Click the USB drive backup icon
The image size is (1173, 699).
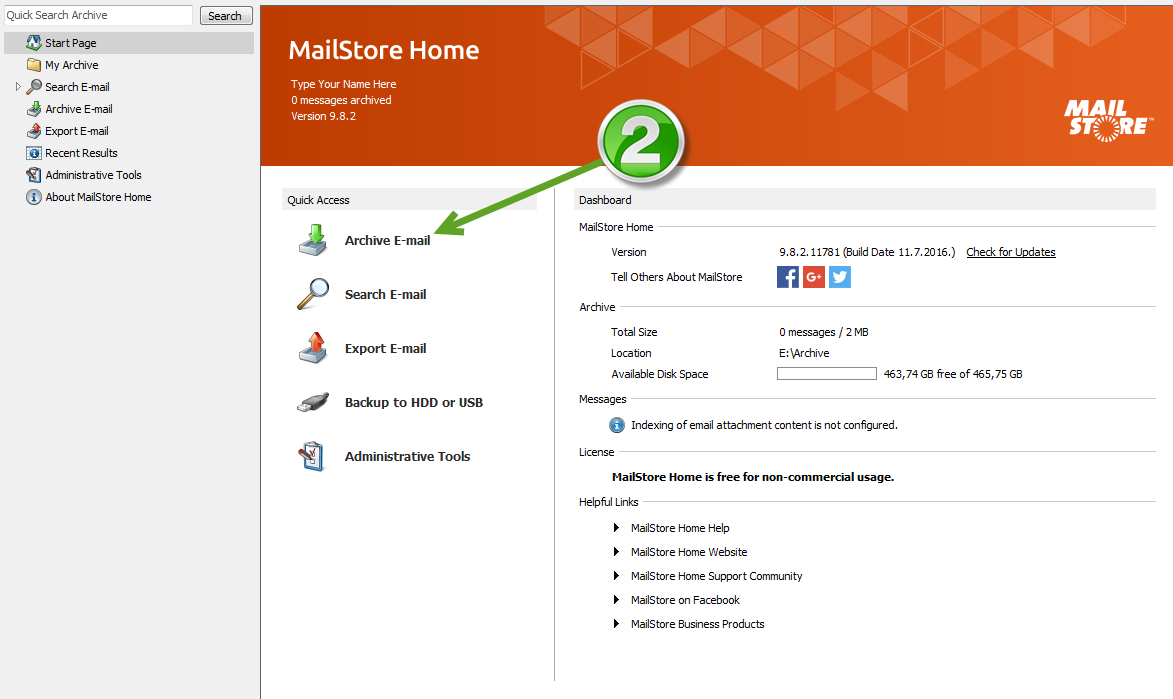[313, 402]
